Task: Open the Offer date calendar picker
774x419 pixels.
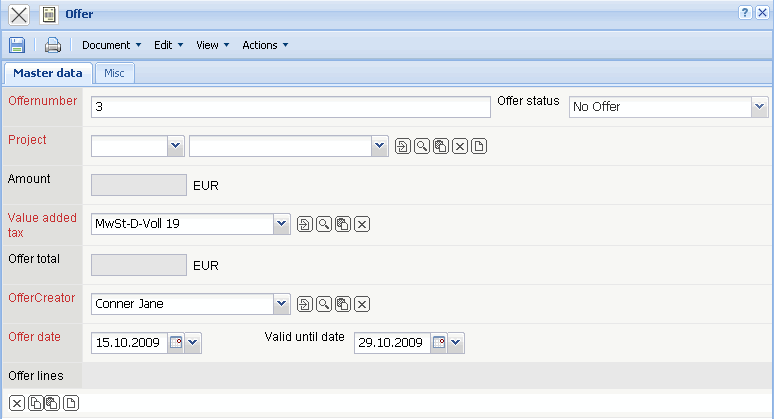Action: pos(176,343)
